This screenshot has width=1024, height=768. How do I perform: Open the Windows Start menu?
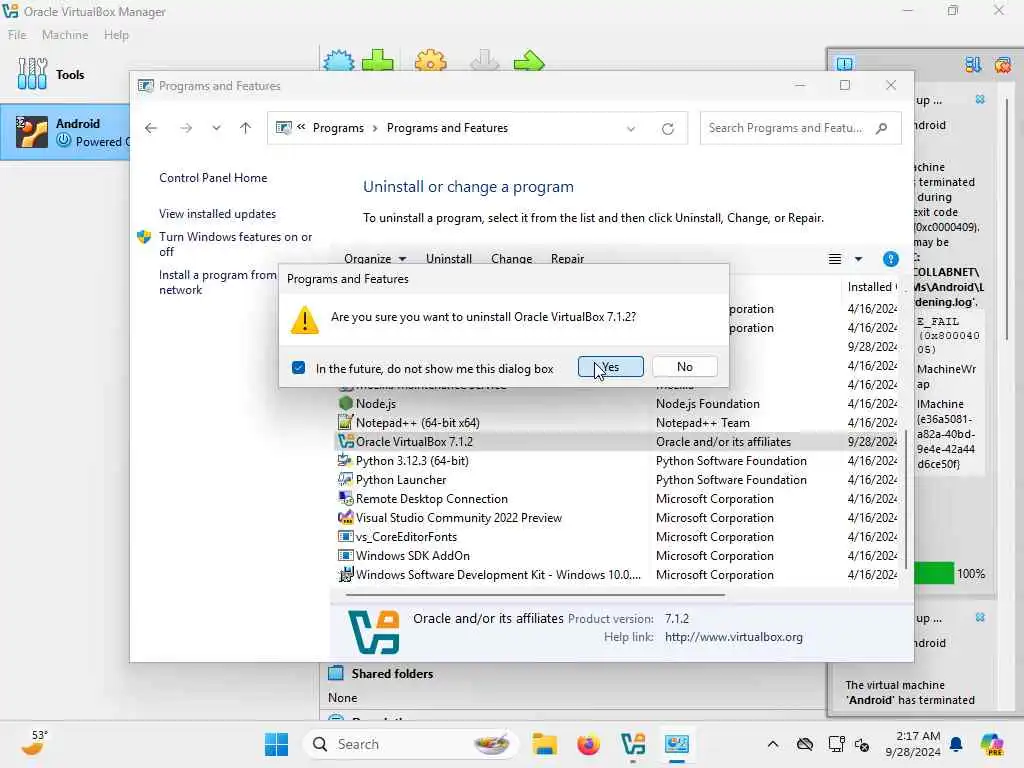pos(277,744)
